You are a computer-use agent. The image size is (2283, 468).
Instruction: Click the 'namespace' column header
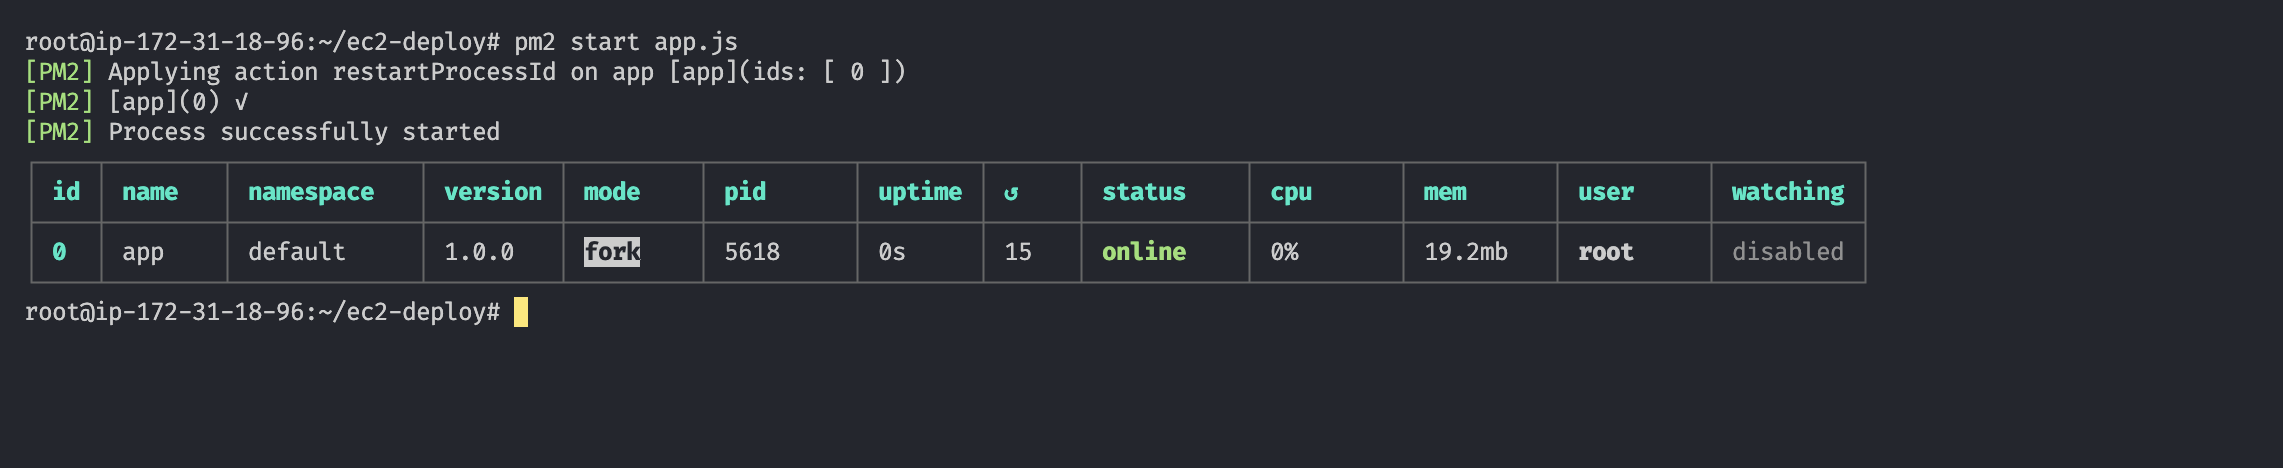(311, 192)
